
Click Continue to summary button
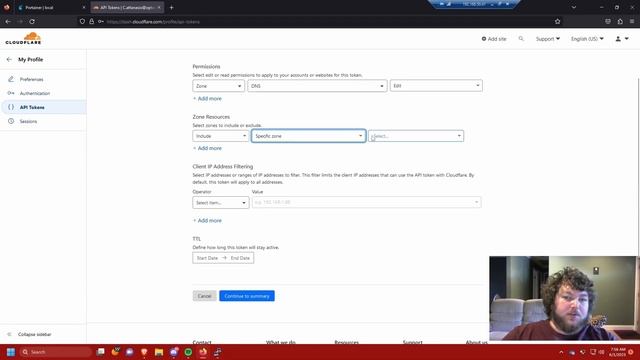(247, 296)
